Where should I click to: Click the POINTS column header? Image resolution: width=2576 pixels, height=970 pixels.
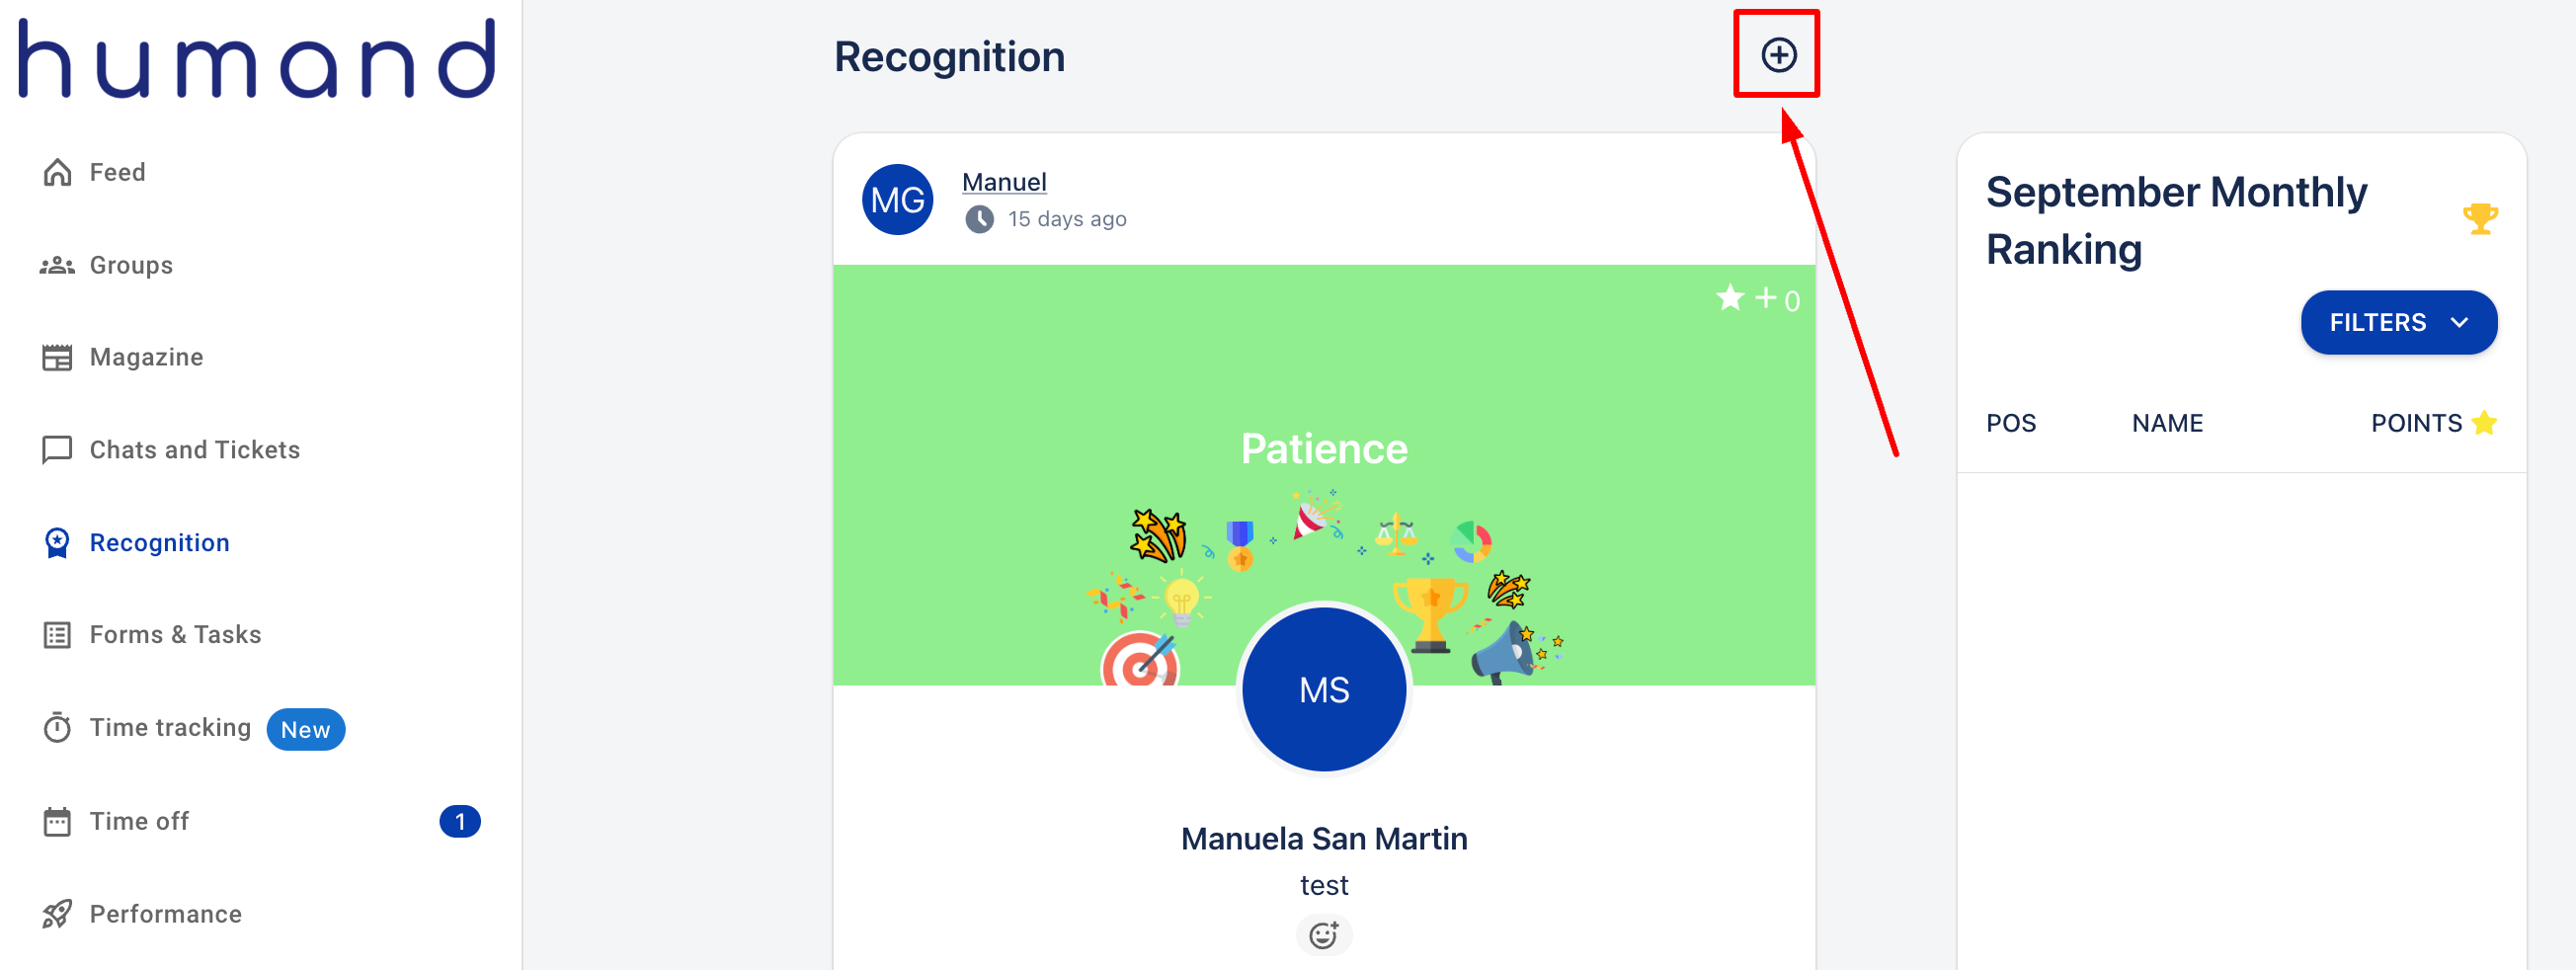2415,423
